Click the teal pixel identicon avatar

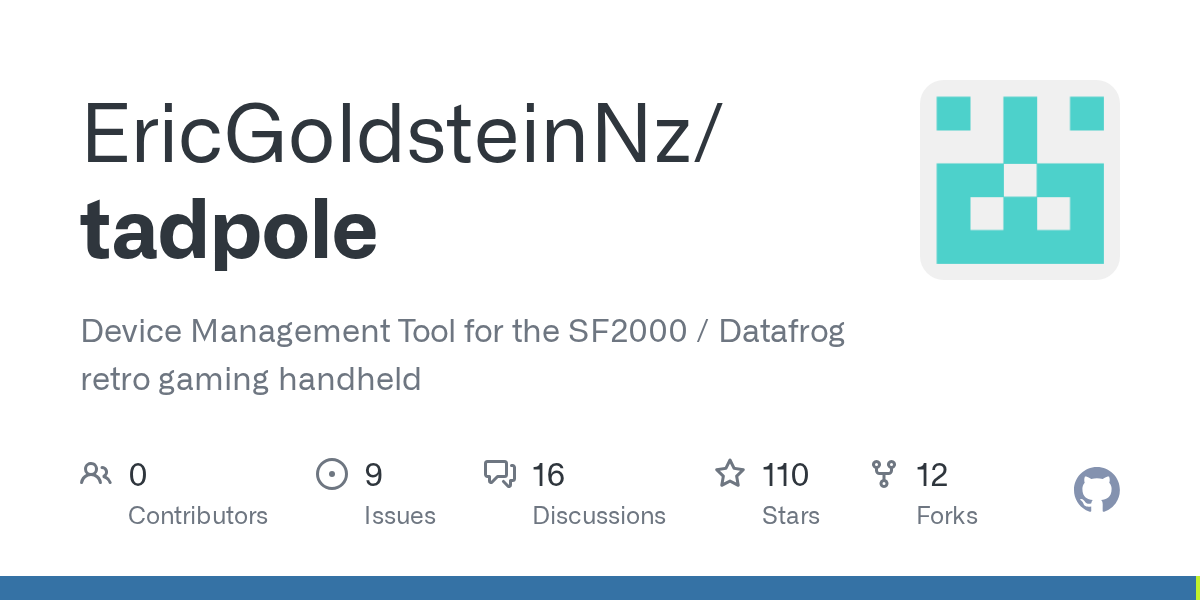point(1019,180)
